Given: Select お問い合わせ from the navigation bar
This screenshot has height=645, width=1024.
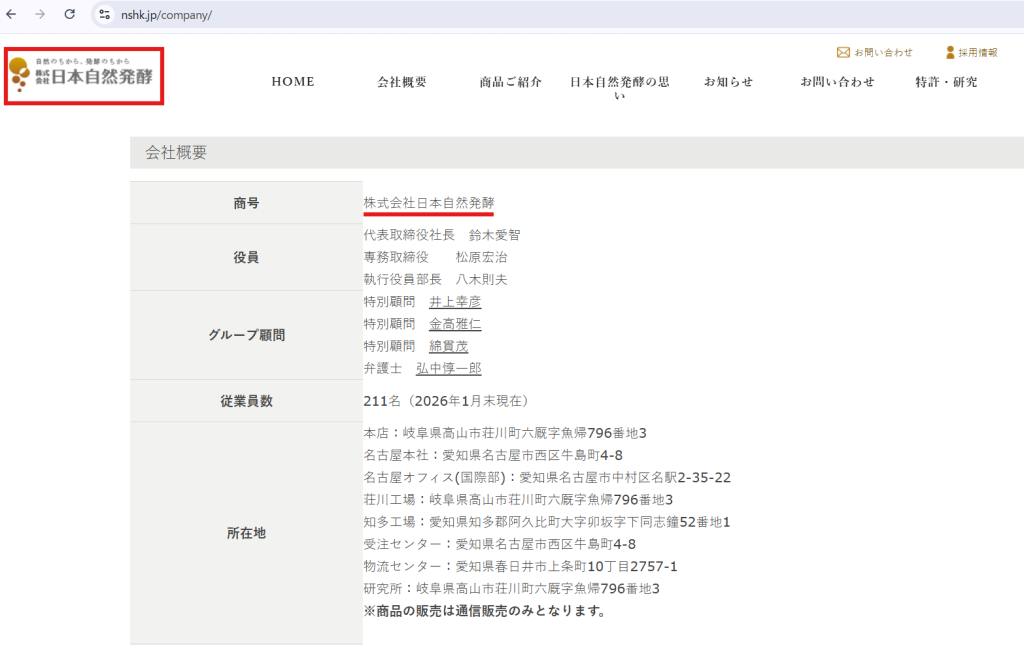Looking at the screenshot, I should (x=838, y=82).
